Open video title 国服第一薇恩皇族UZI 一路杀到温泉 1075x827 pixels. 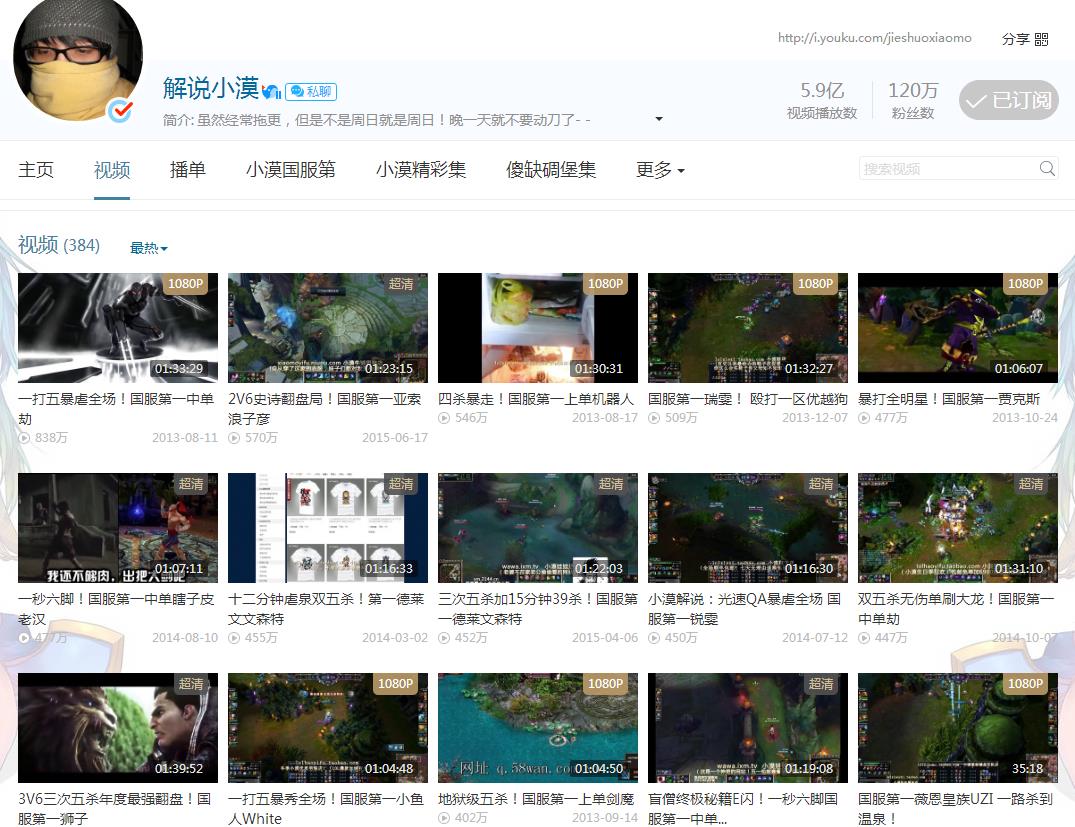[x=955, y=808]
